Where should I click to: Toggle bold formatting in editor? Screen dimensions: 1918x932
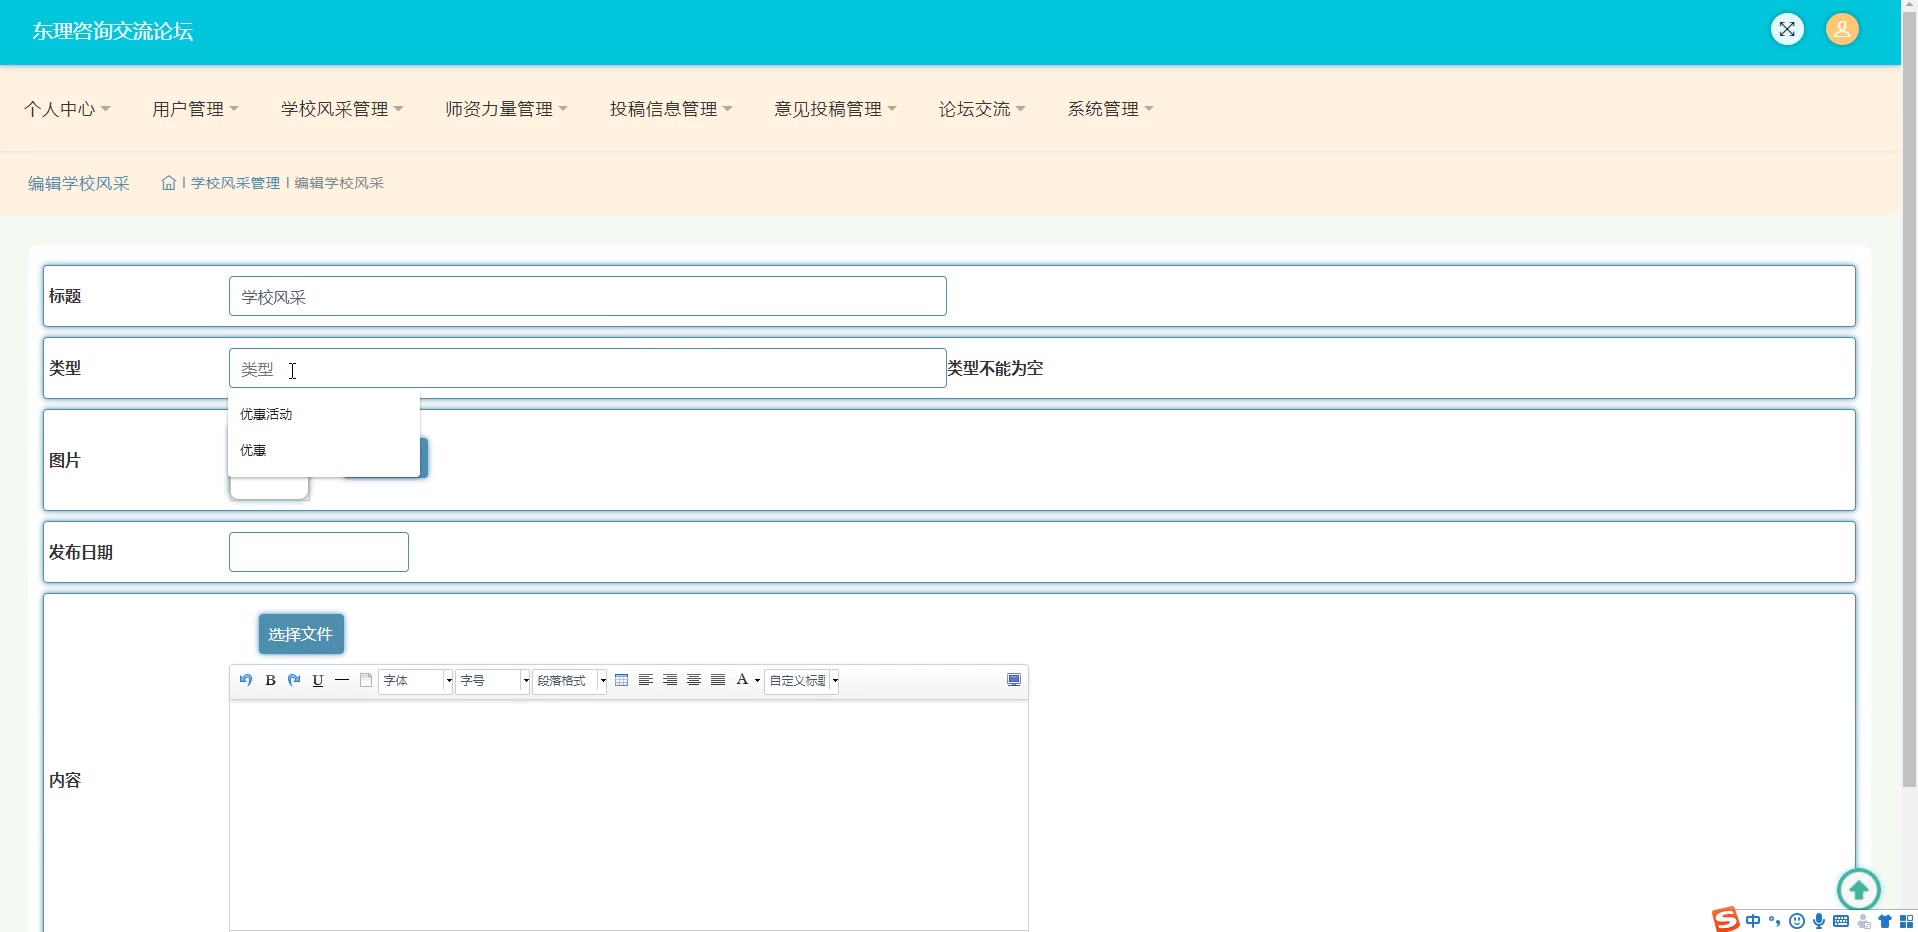point(270,680)
